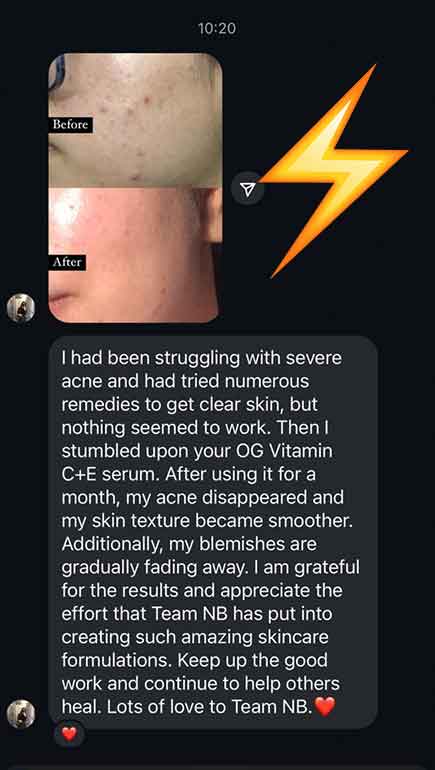Tap the "After" label on the photo
This screenshot has height=770, width=435.
(x=68, y=262)
